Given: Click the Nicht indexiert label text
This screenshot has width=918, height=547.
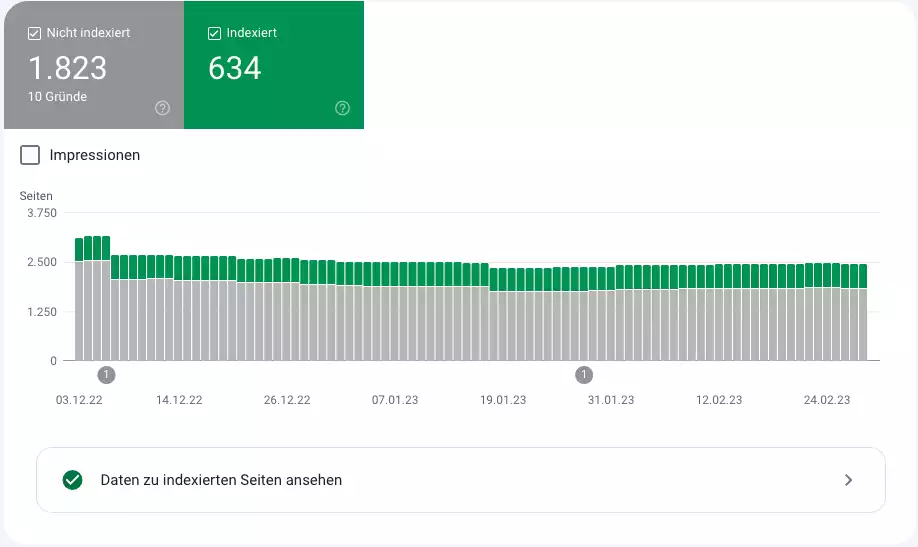Looking at the screenshot, I should [88, 33].
